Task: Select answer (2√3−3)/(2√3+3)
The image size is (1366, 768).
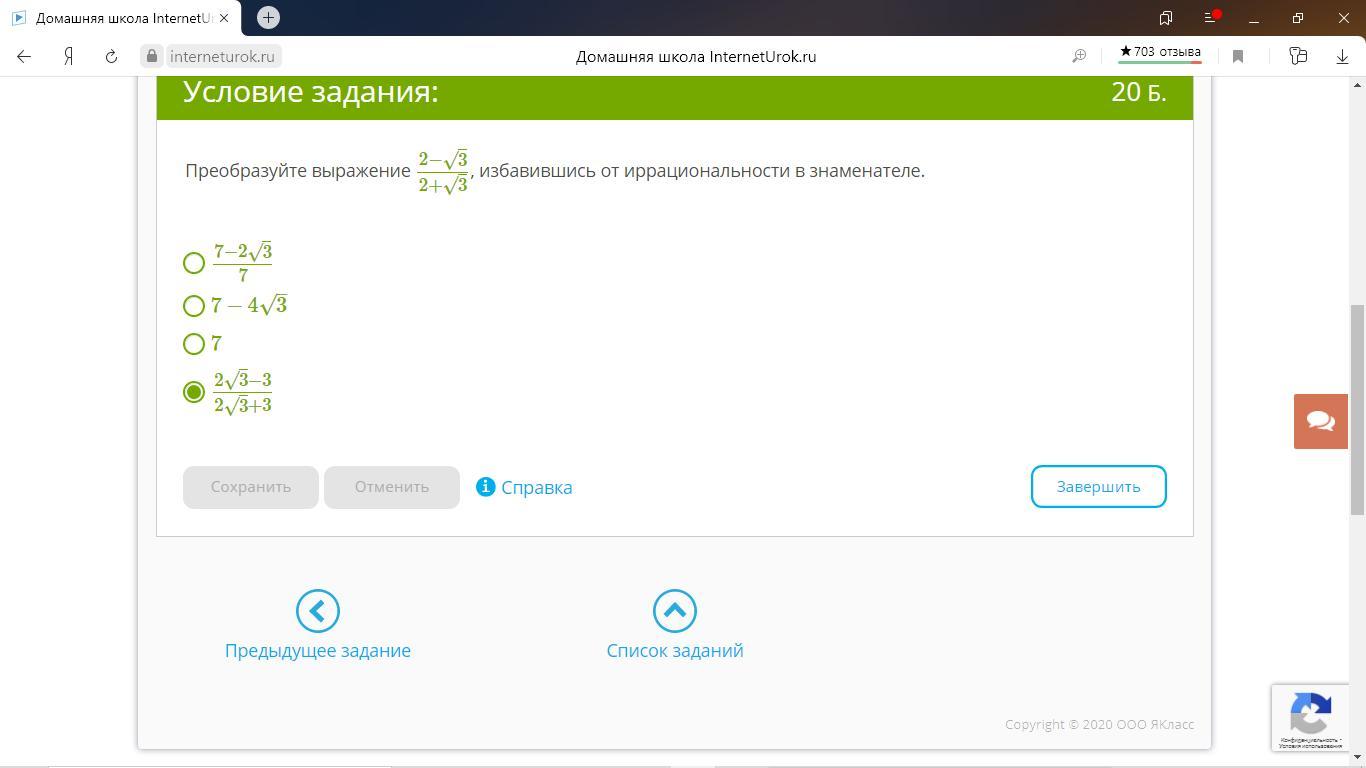Action: (194, 392)
